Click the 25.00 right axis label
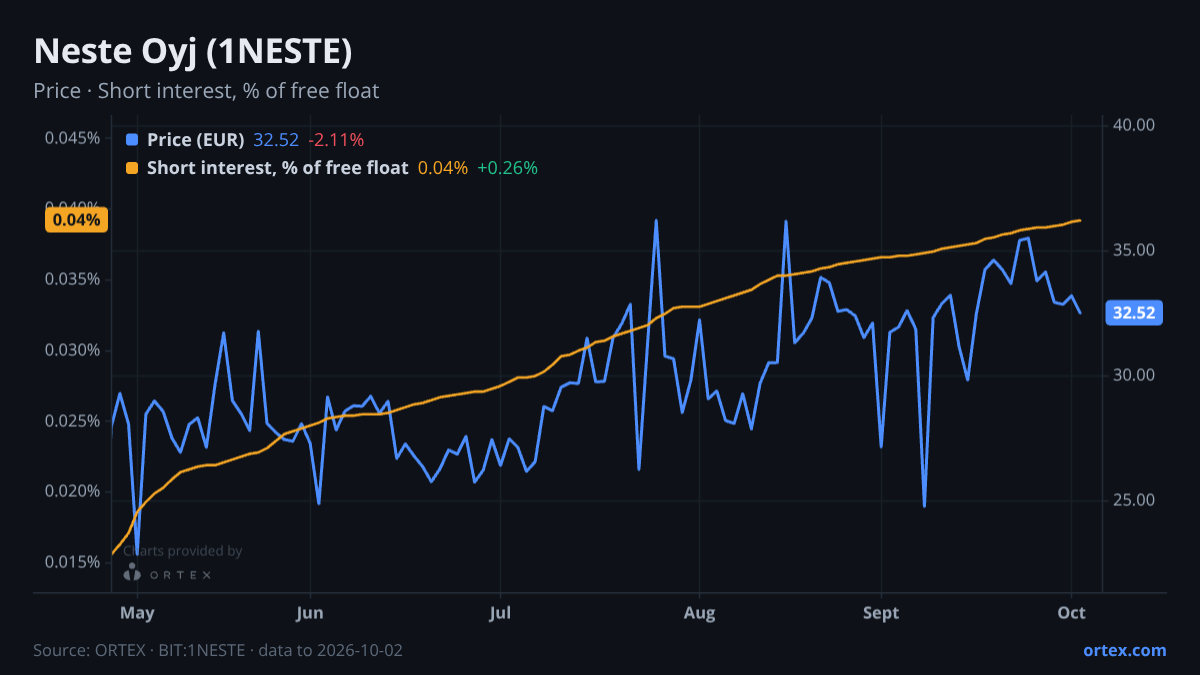Viewport: 1200px width, 675px height. click(x=1134, y=500)
